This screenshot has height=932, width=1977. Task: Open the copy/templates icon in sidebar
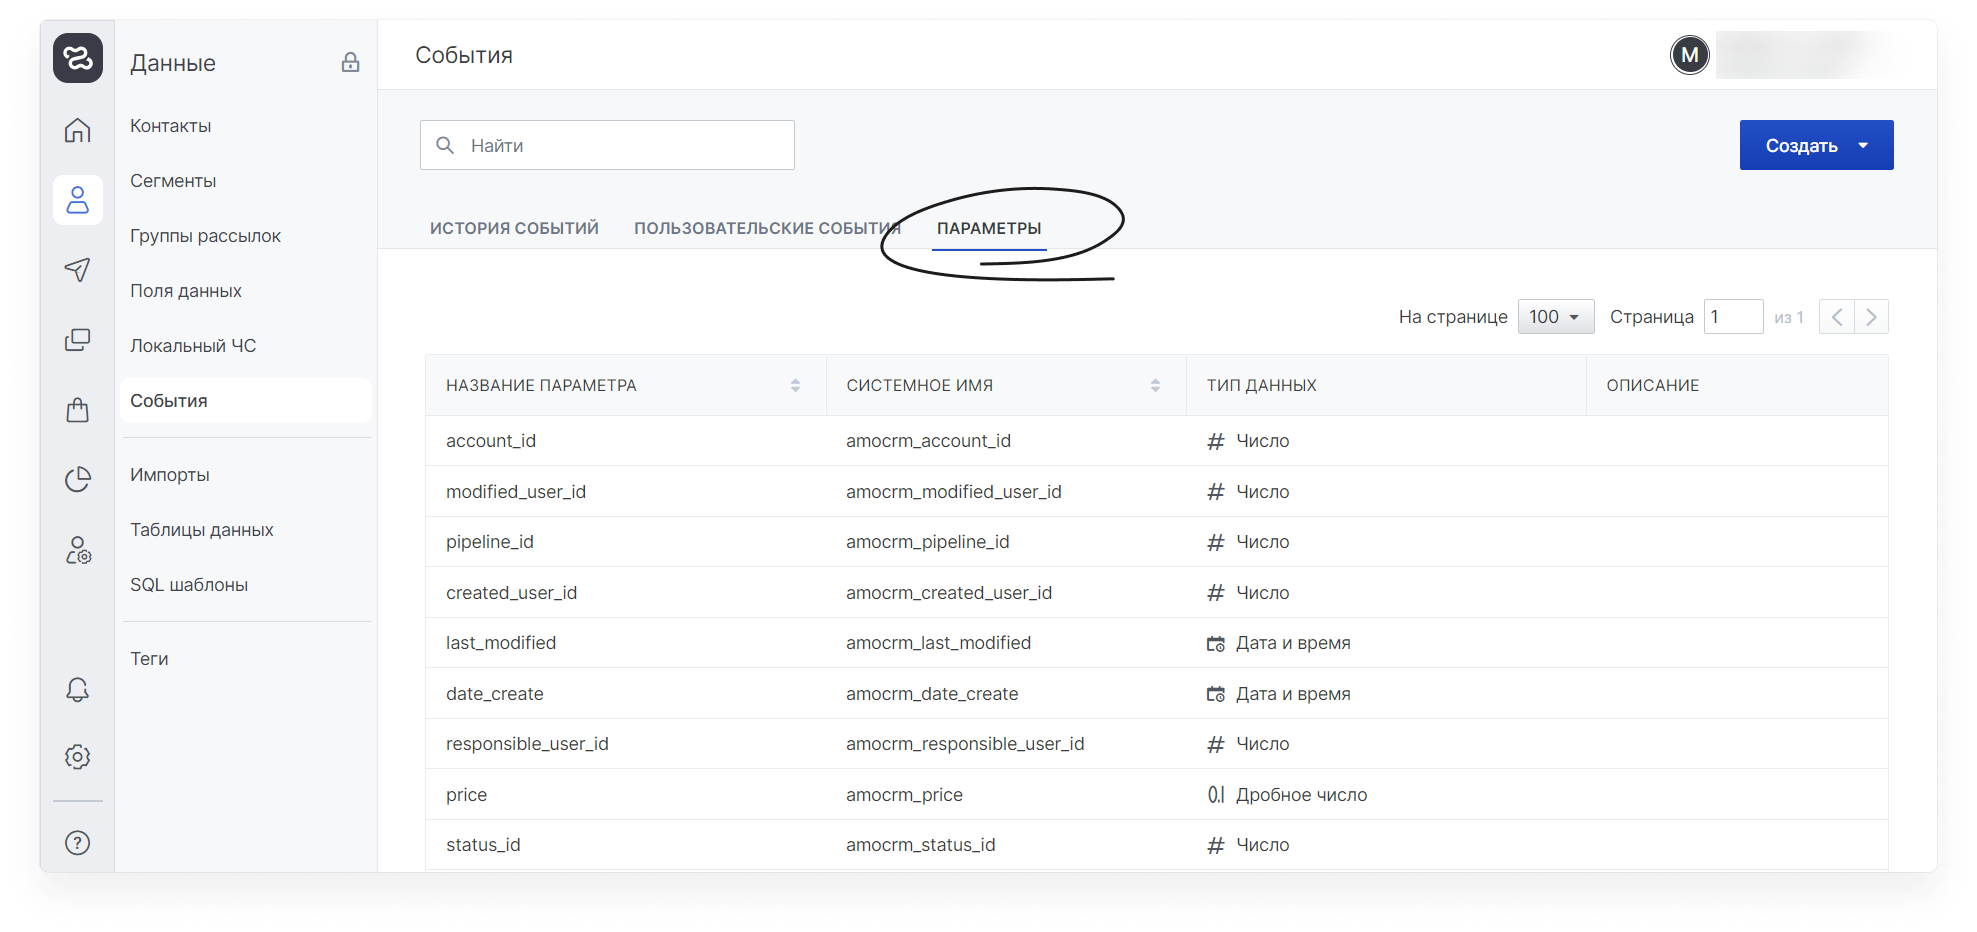78,340
